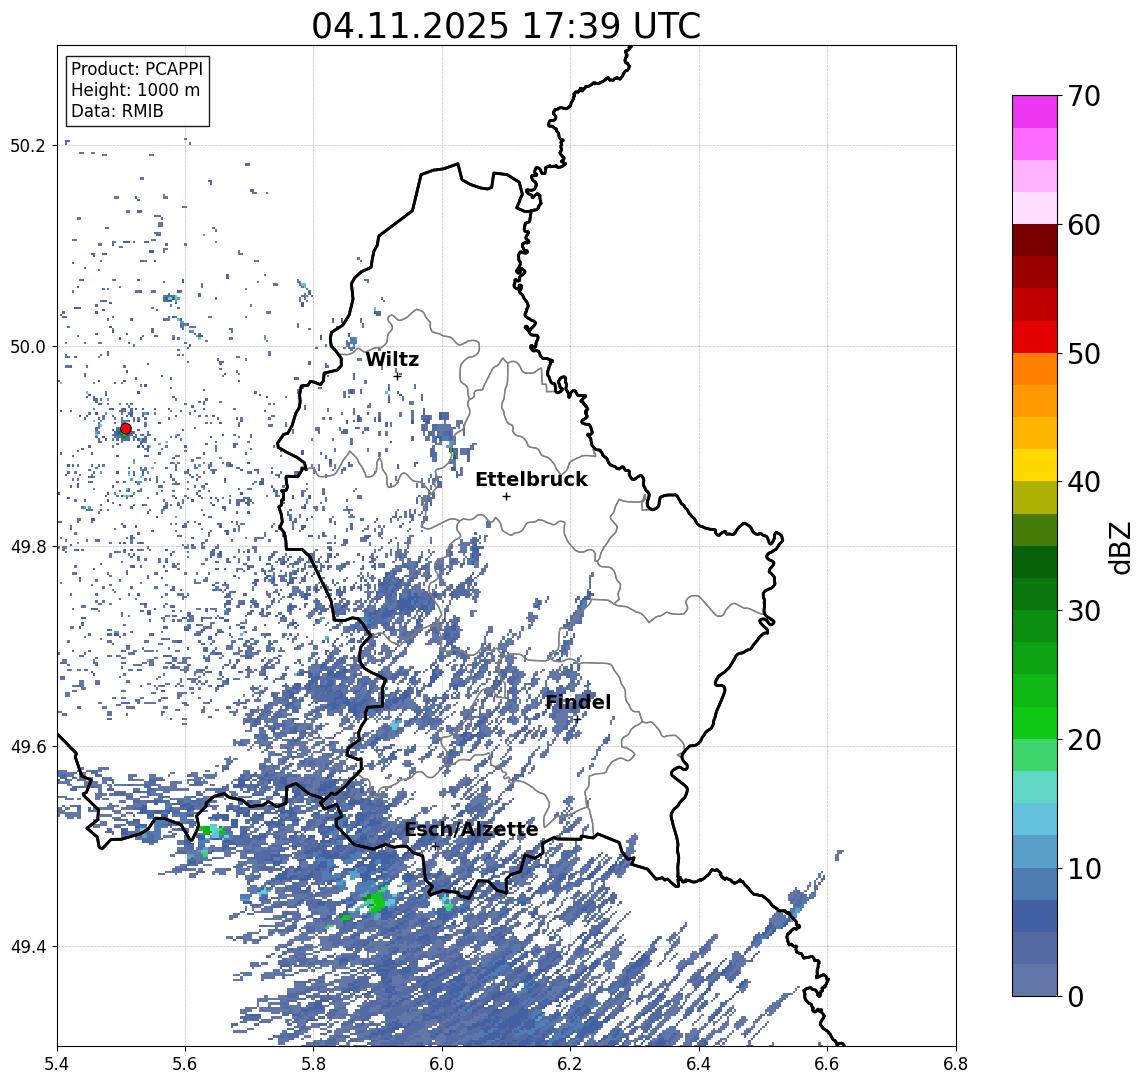The width and height of the screenshot is (1145, 1084).
Task: Click the "Esch/Alzette" city label
Action: (x=471, y=829)
